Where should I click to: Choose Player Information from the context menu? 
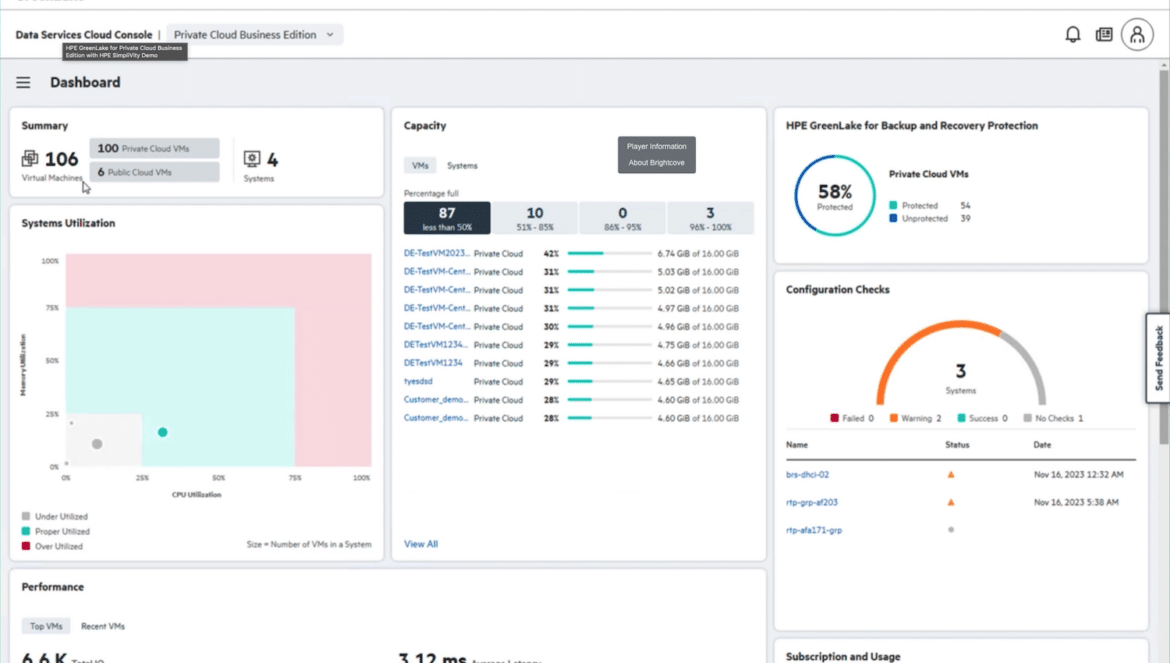(657, 147)
